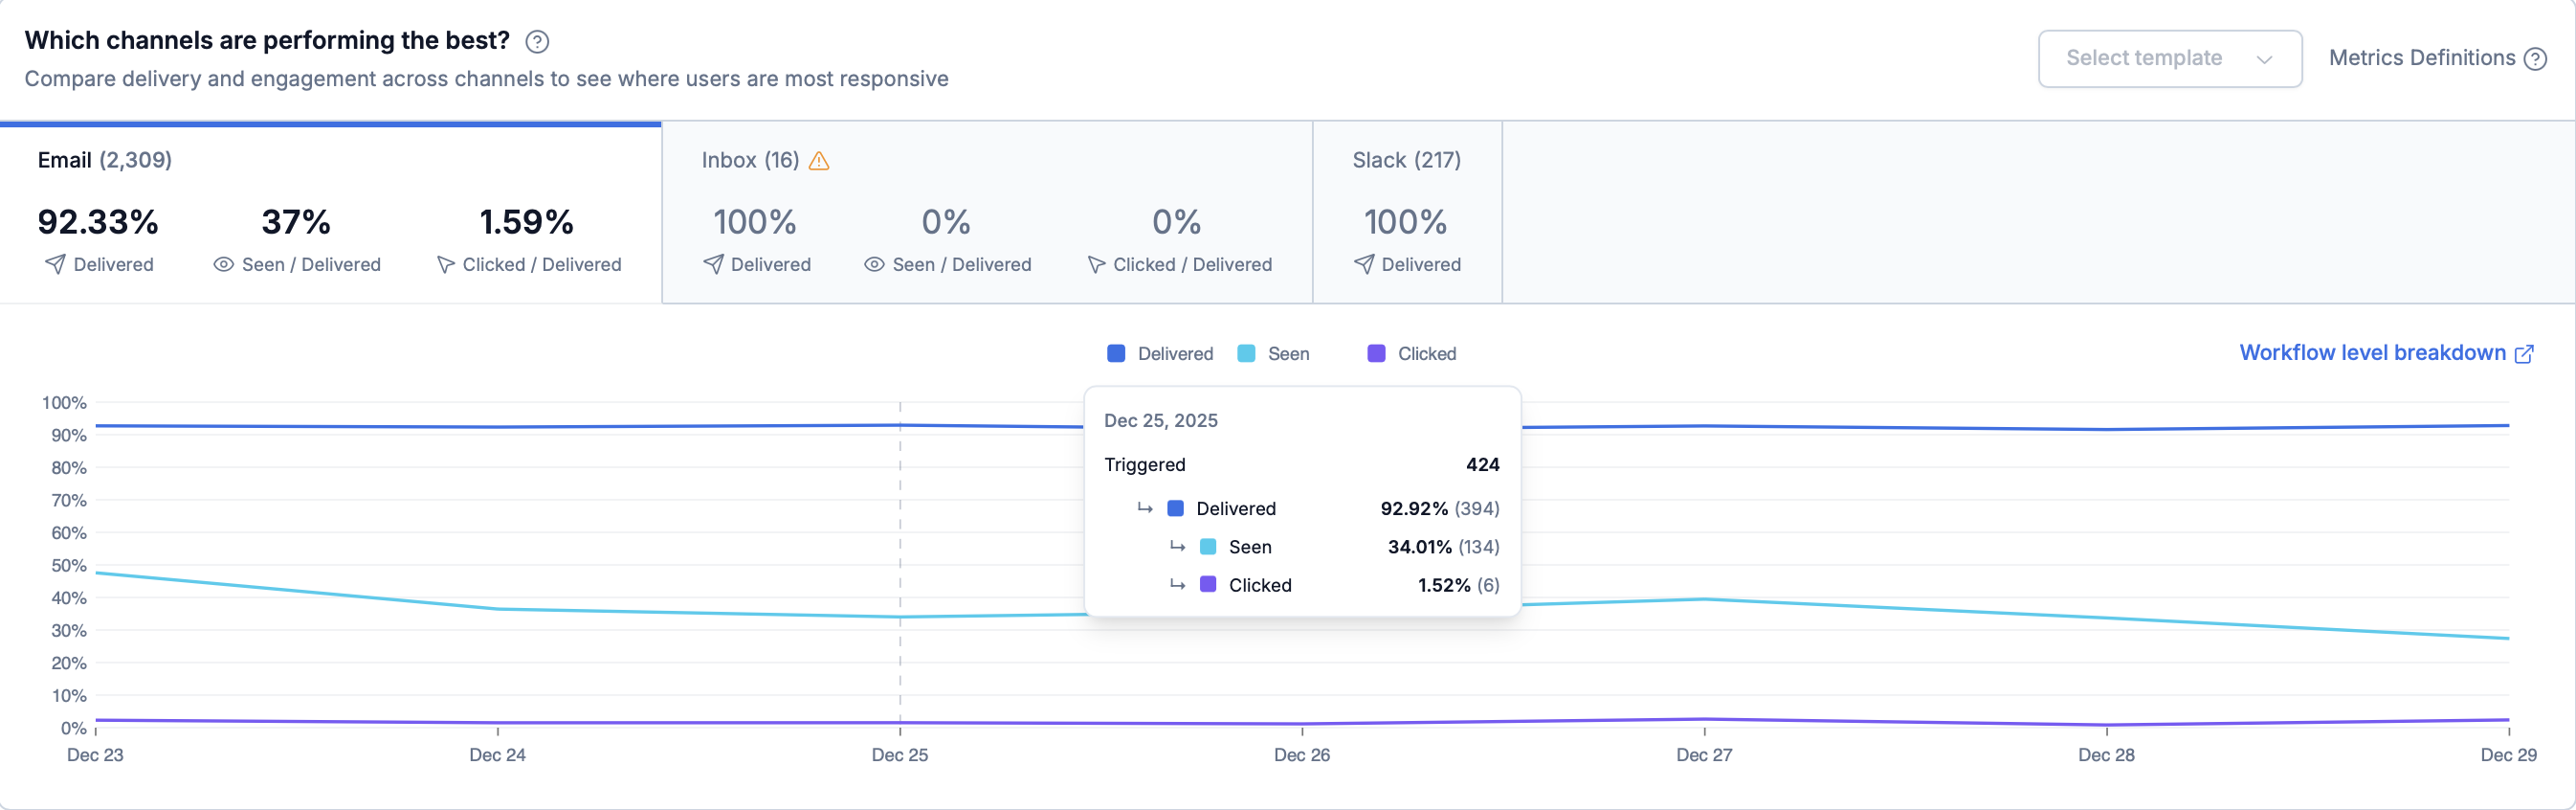Switch to the Slack (217) tab
The height and width of the screenshot is (810, 2576).
coord(1407,212)
